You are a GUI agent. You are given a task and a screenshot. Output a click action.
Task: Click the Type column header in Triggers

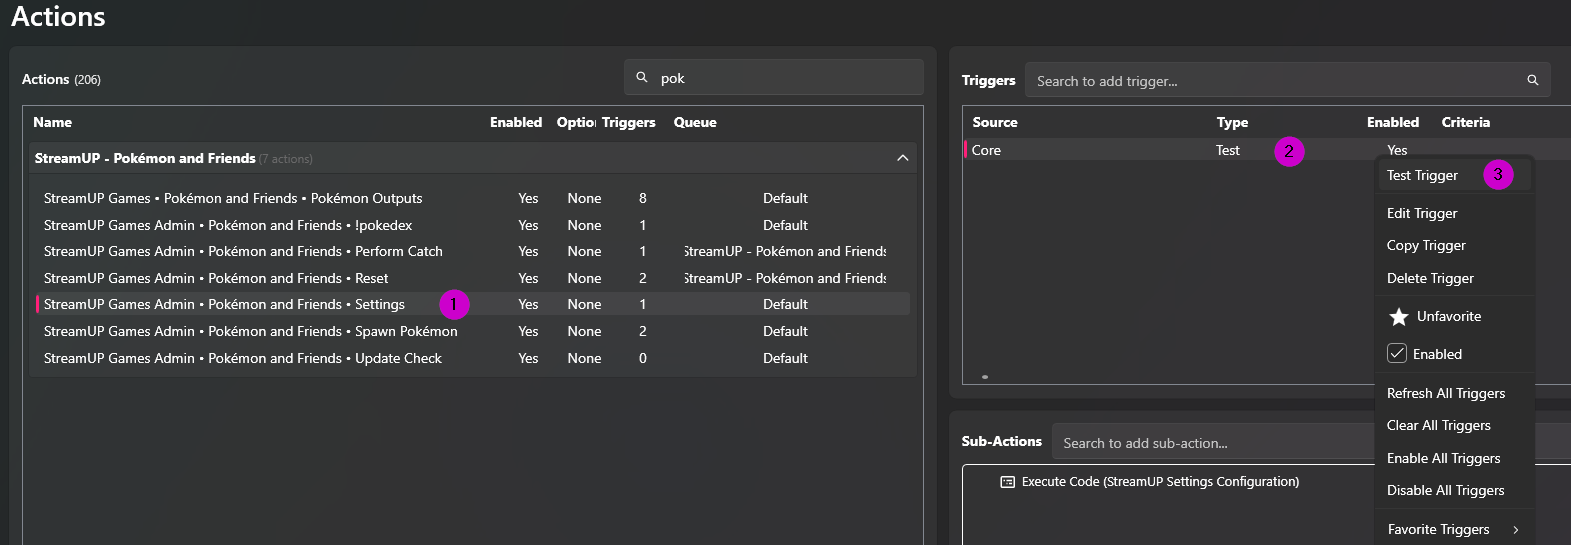(1232, 122)
